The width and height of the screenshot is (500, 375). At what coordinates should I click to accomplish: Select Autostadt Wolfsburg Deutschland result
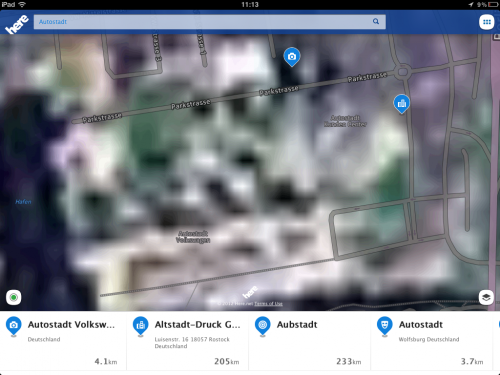(432, 341)
